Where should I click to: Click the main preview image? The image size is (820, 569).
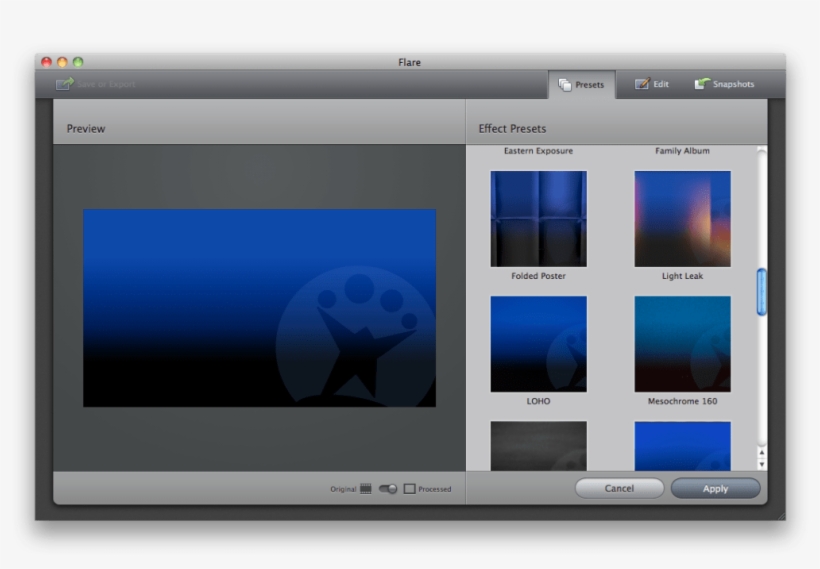pyautogui.click(x=259, y=308)
